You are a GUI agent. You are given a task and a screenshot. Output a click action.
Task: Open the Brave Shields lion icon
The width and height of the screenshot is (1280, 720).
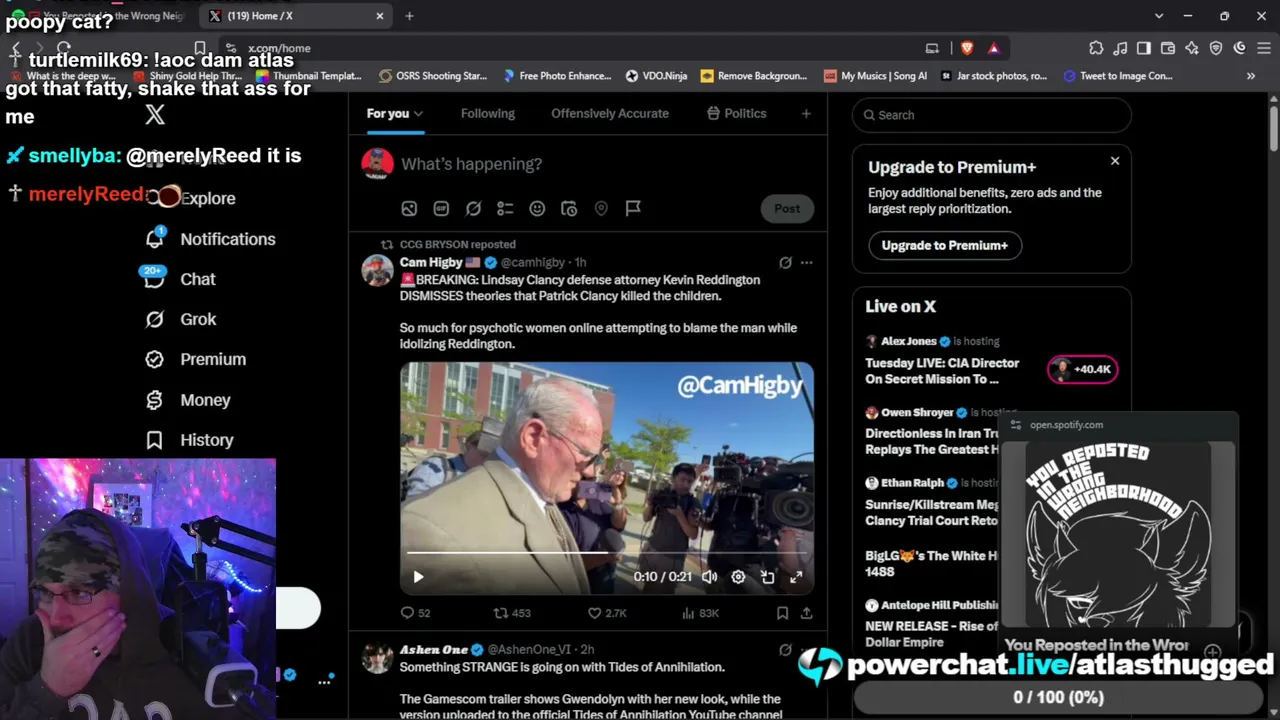pos(967,48)
